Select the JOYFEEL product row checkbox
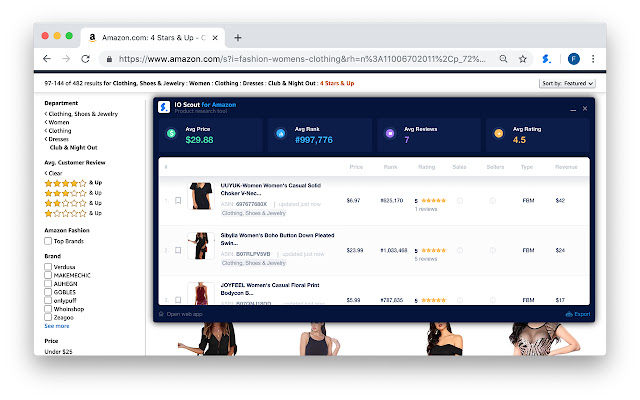 click(178, 300)
